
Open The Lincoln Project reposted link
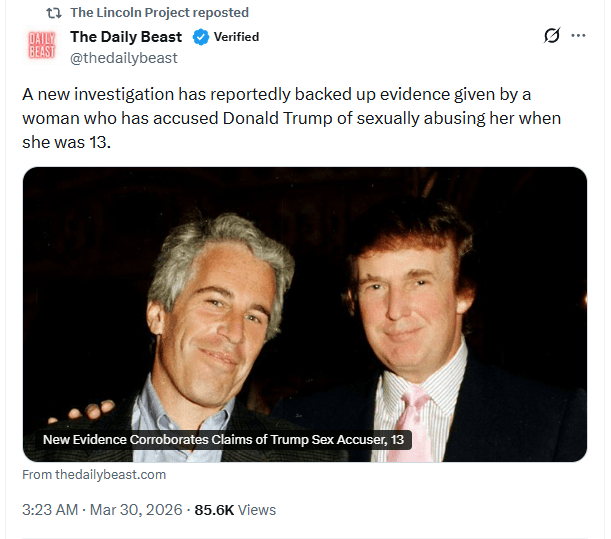(159, 13)
